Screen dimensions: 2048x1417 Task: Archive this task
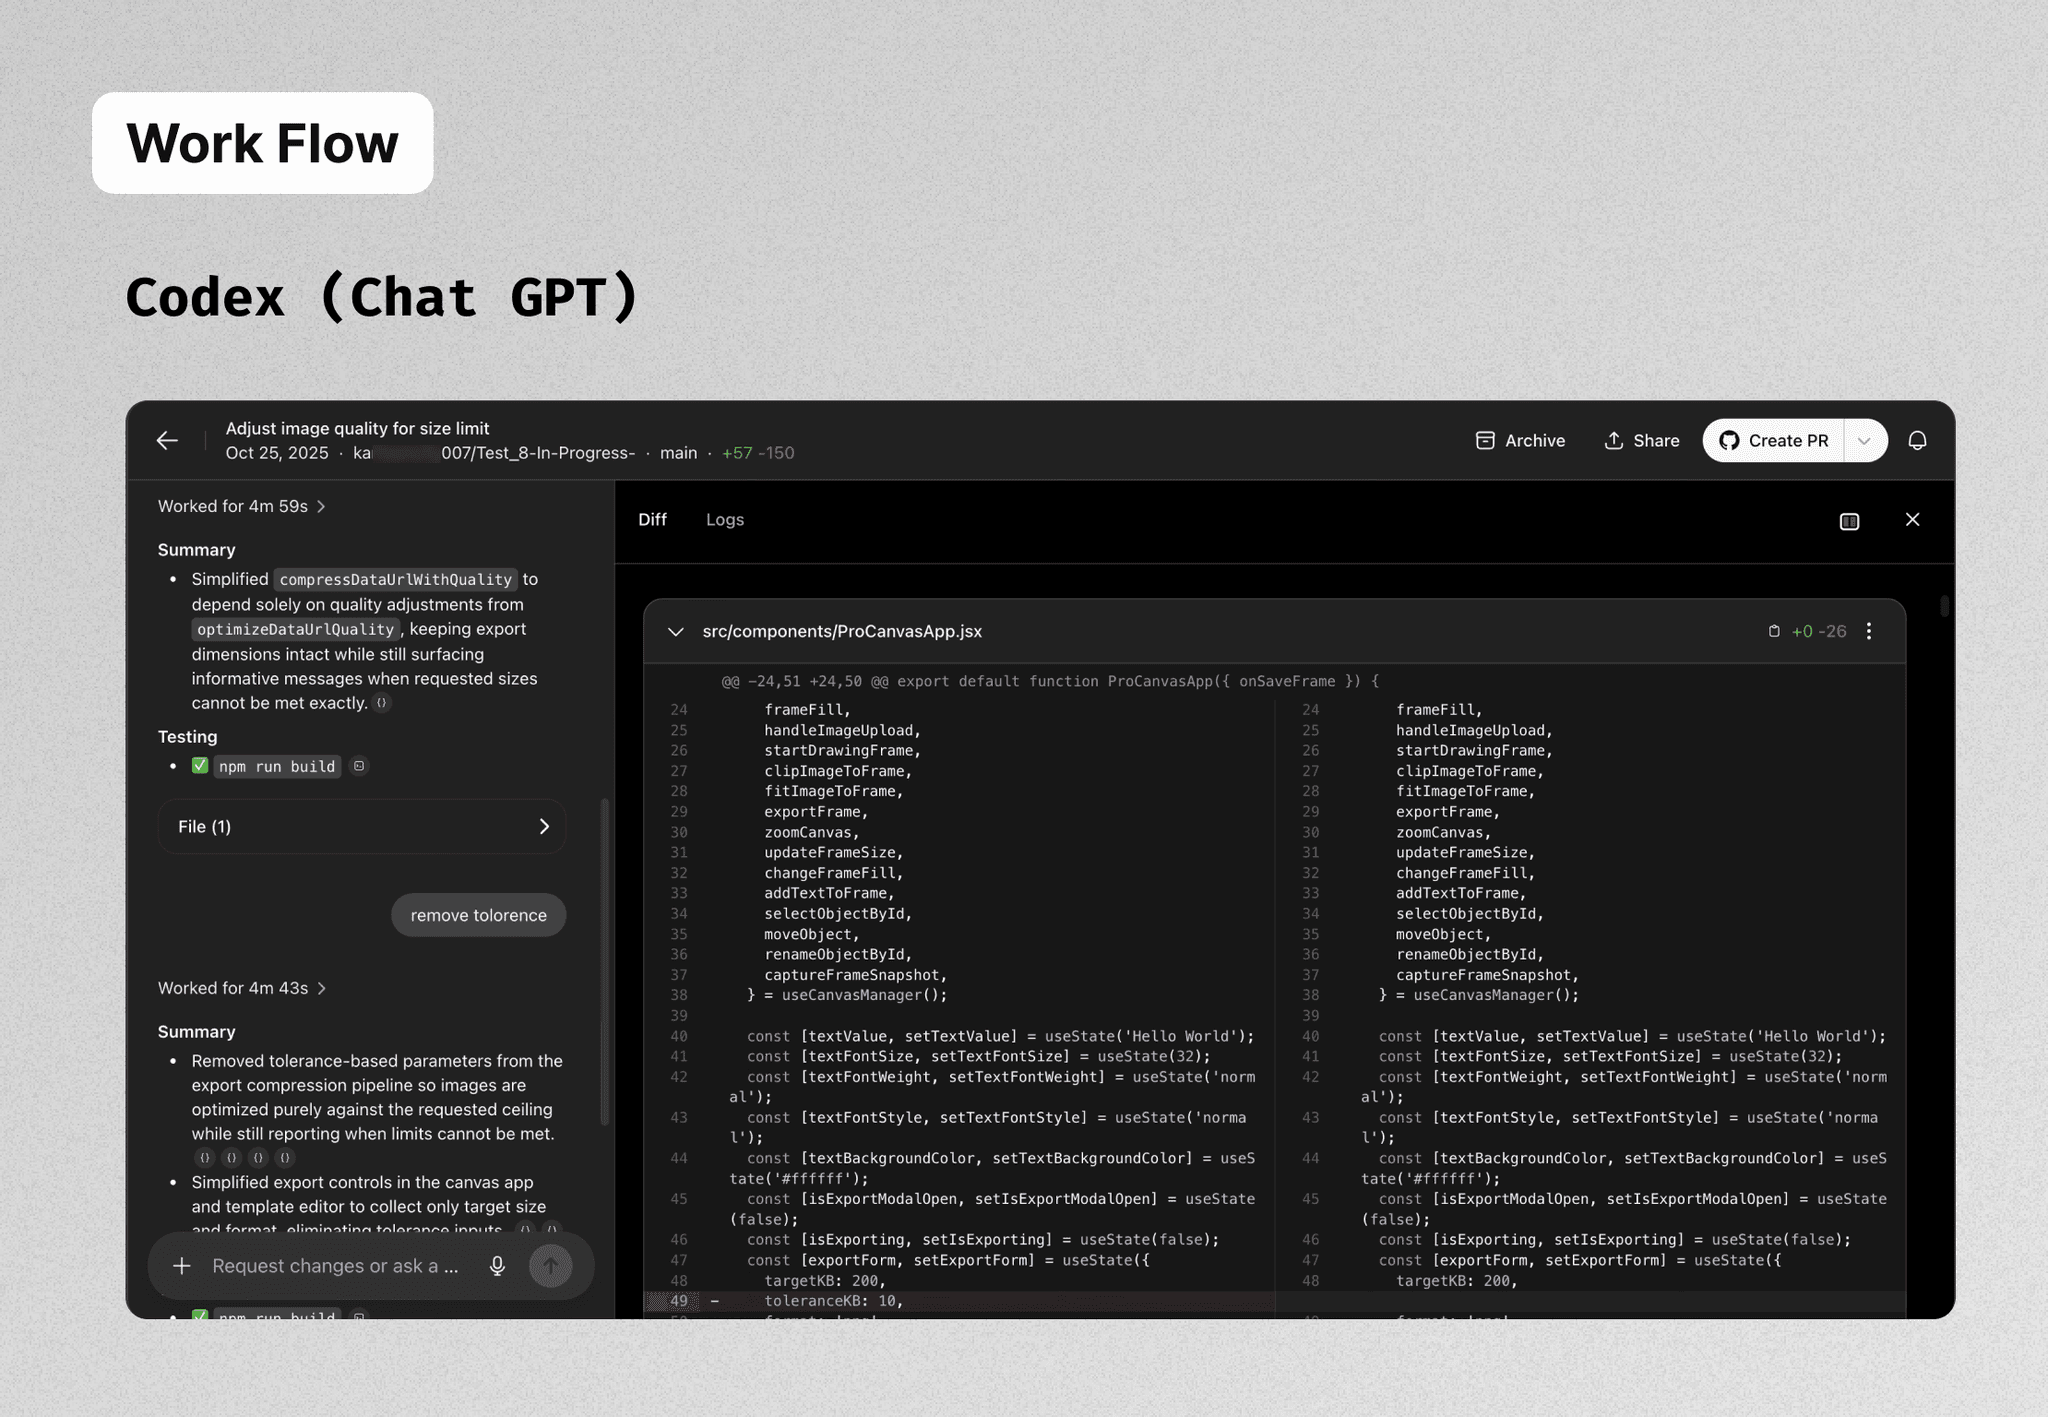click(x=1520, y=440)
